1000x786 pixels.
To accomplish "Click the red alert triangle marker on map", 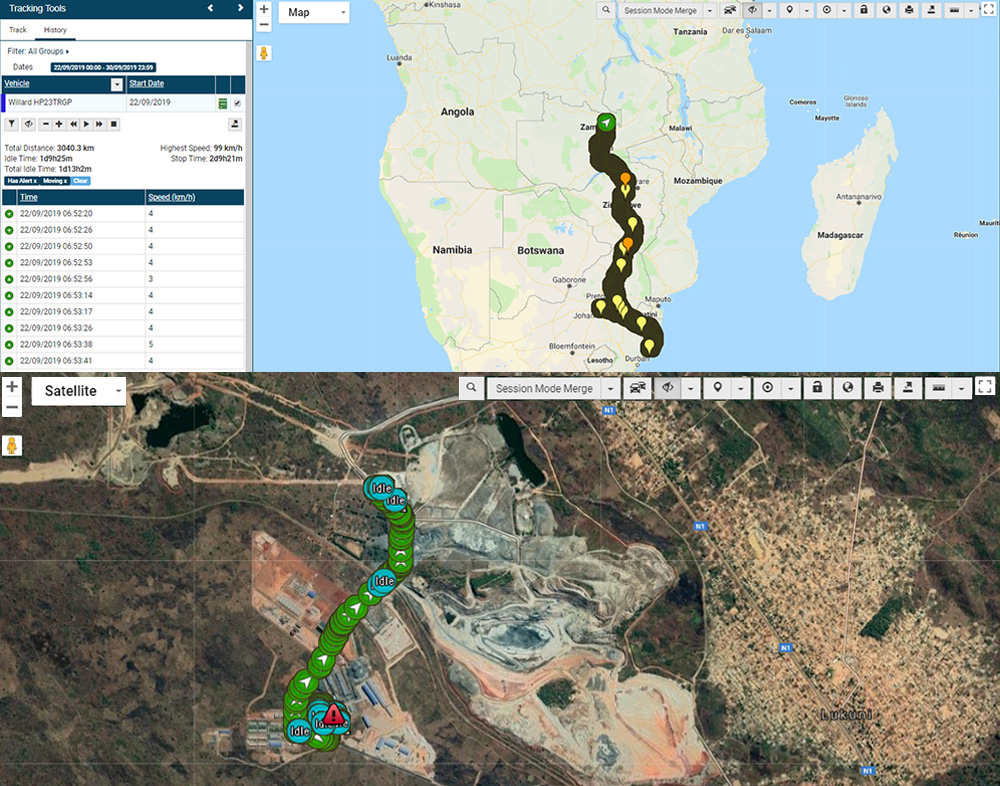I will point(335,714).
